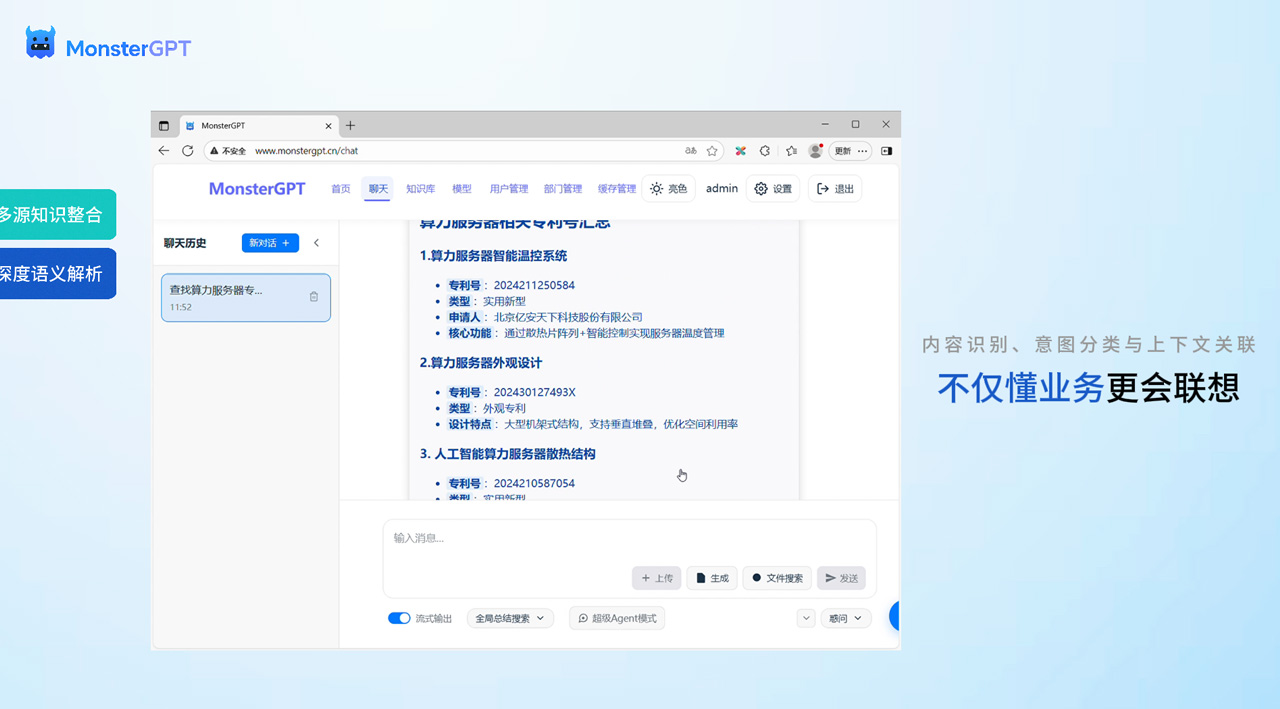Switch theme with the 亮色 toggle

tap(668, 189)
